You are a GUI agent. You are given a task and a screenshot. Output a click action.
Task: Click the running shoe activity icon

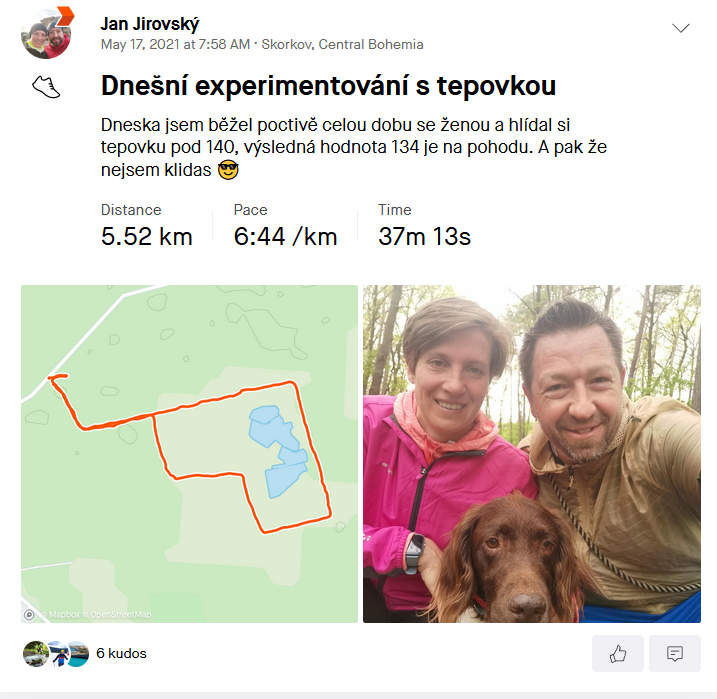46,87
